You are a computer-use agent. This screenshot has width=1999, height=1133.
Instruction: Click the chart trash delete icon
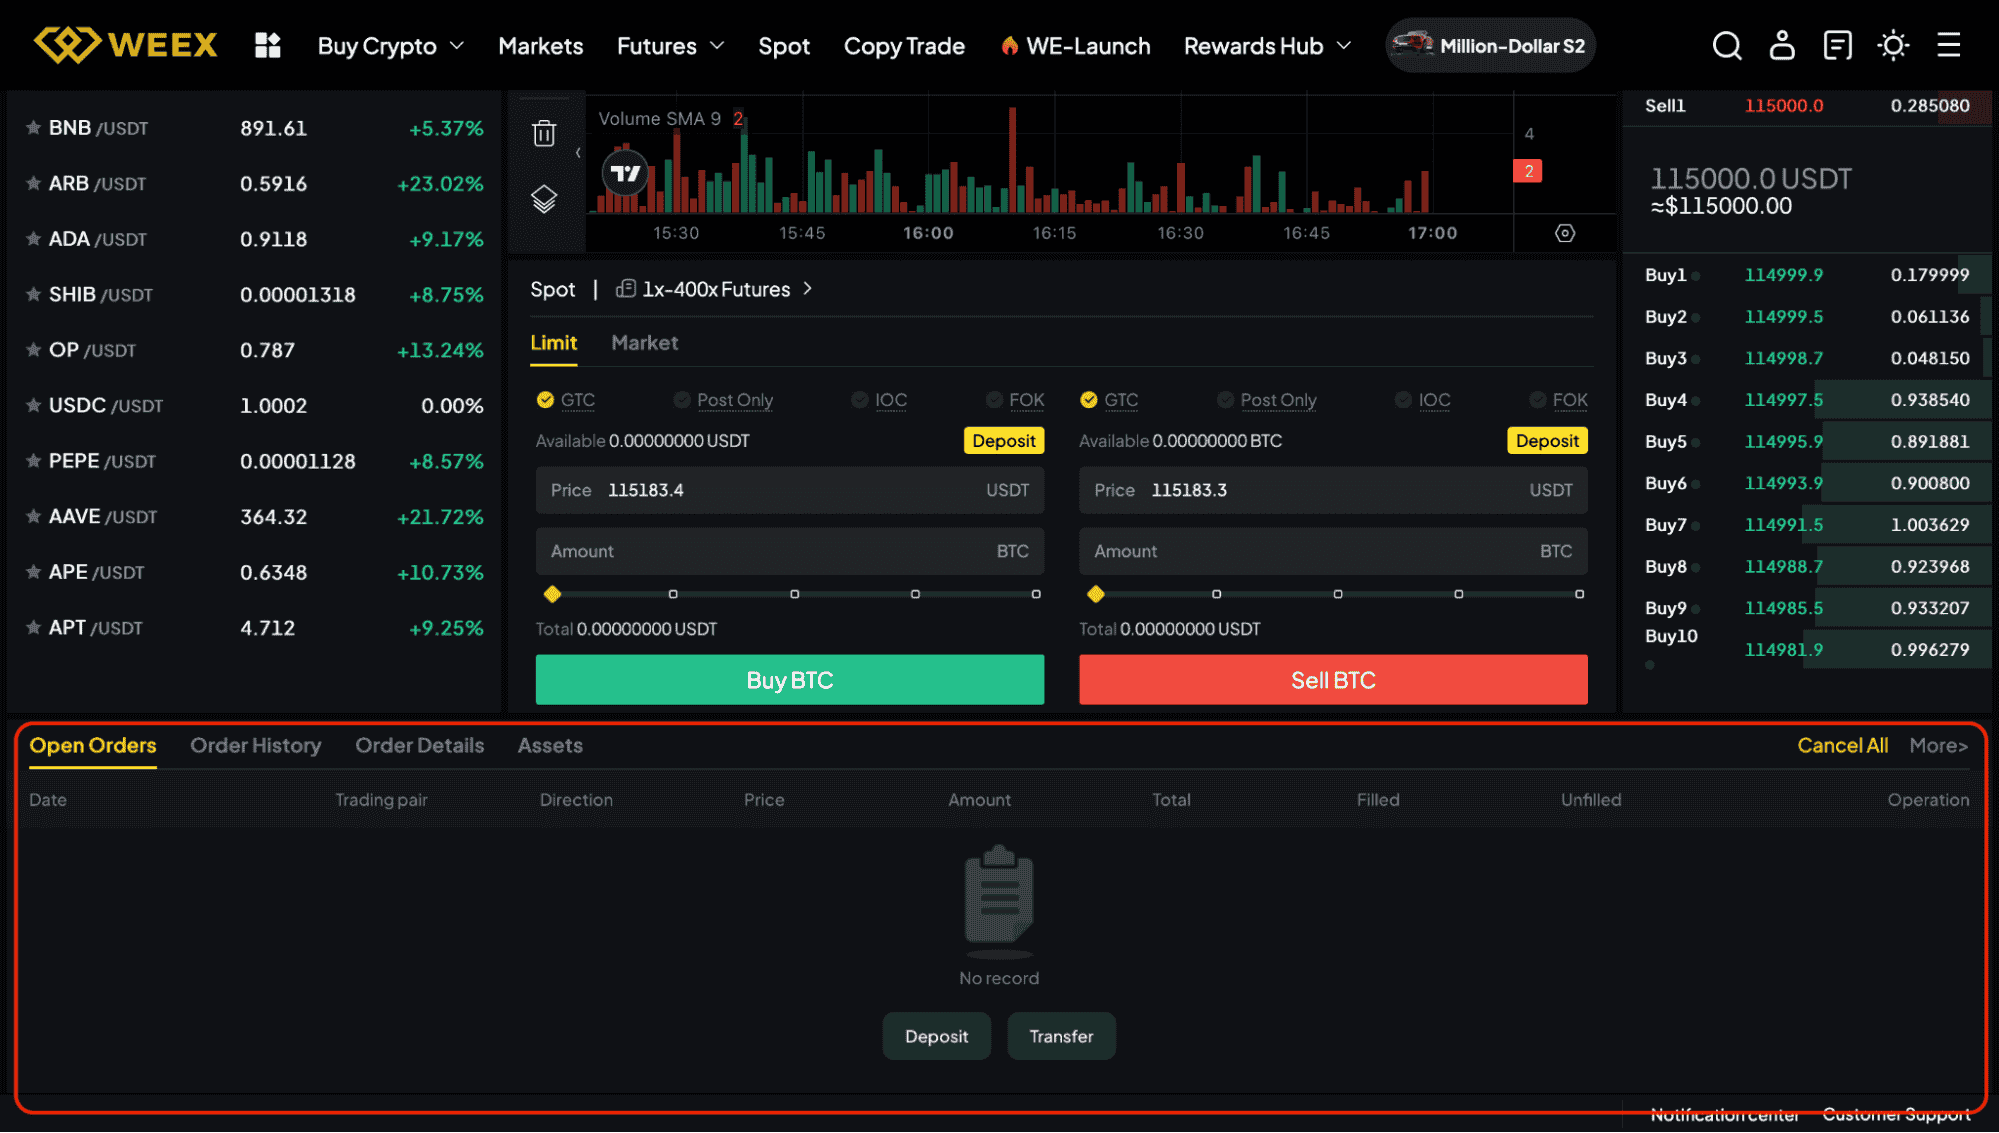544,133
